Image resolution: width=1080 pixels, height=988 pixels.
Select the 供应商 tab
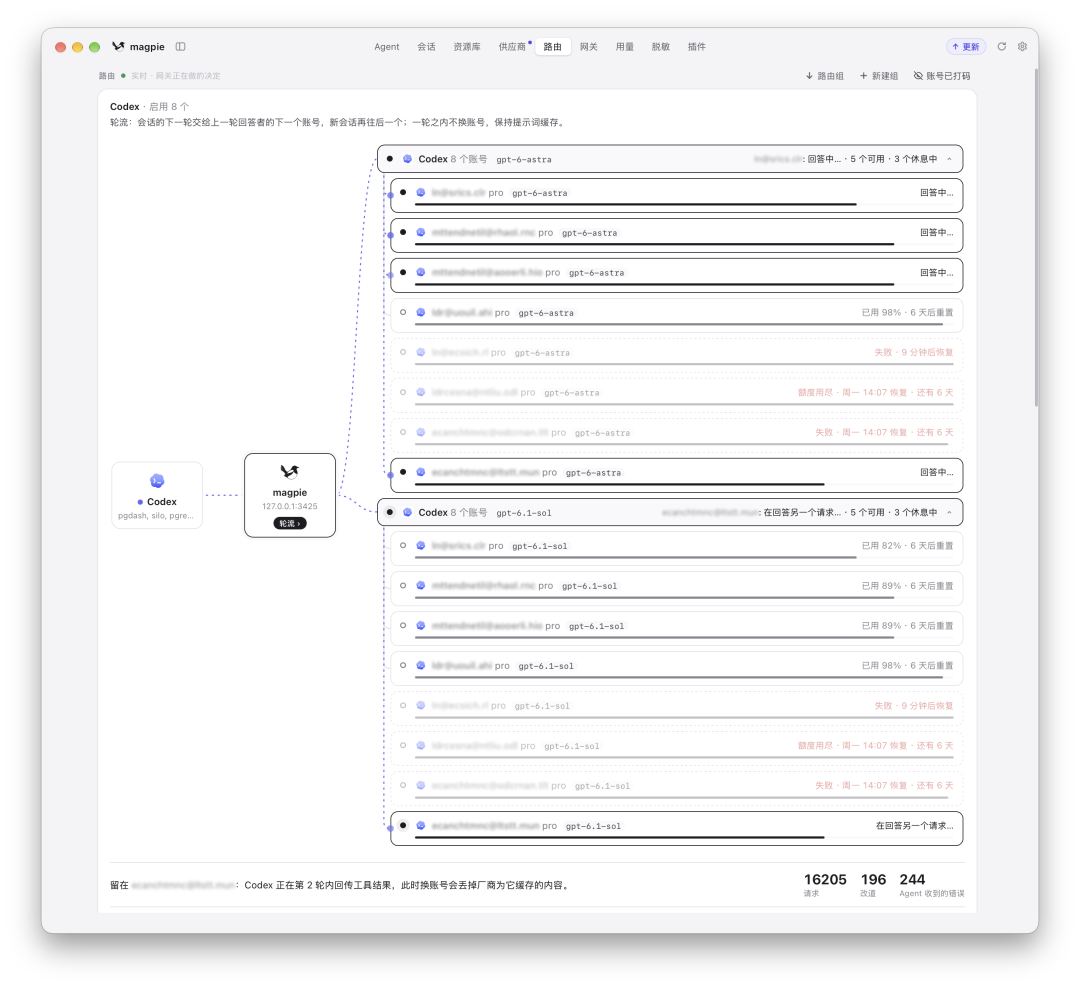click(512, 47)
